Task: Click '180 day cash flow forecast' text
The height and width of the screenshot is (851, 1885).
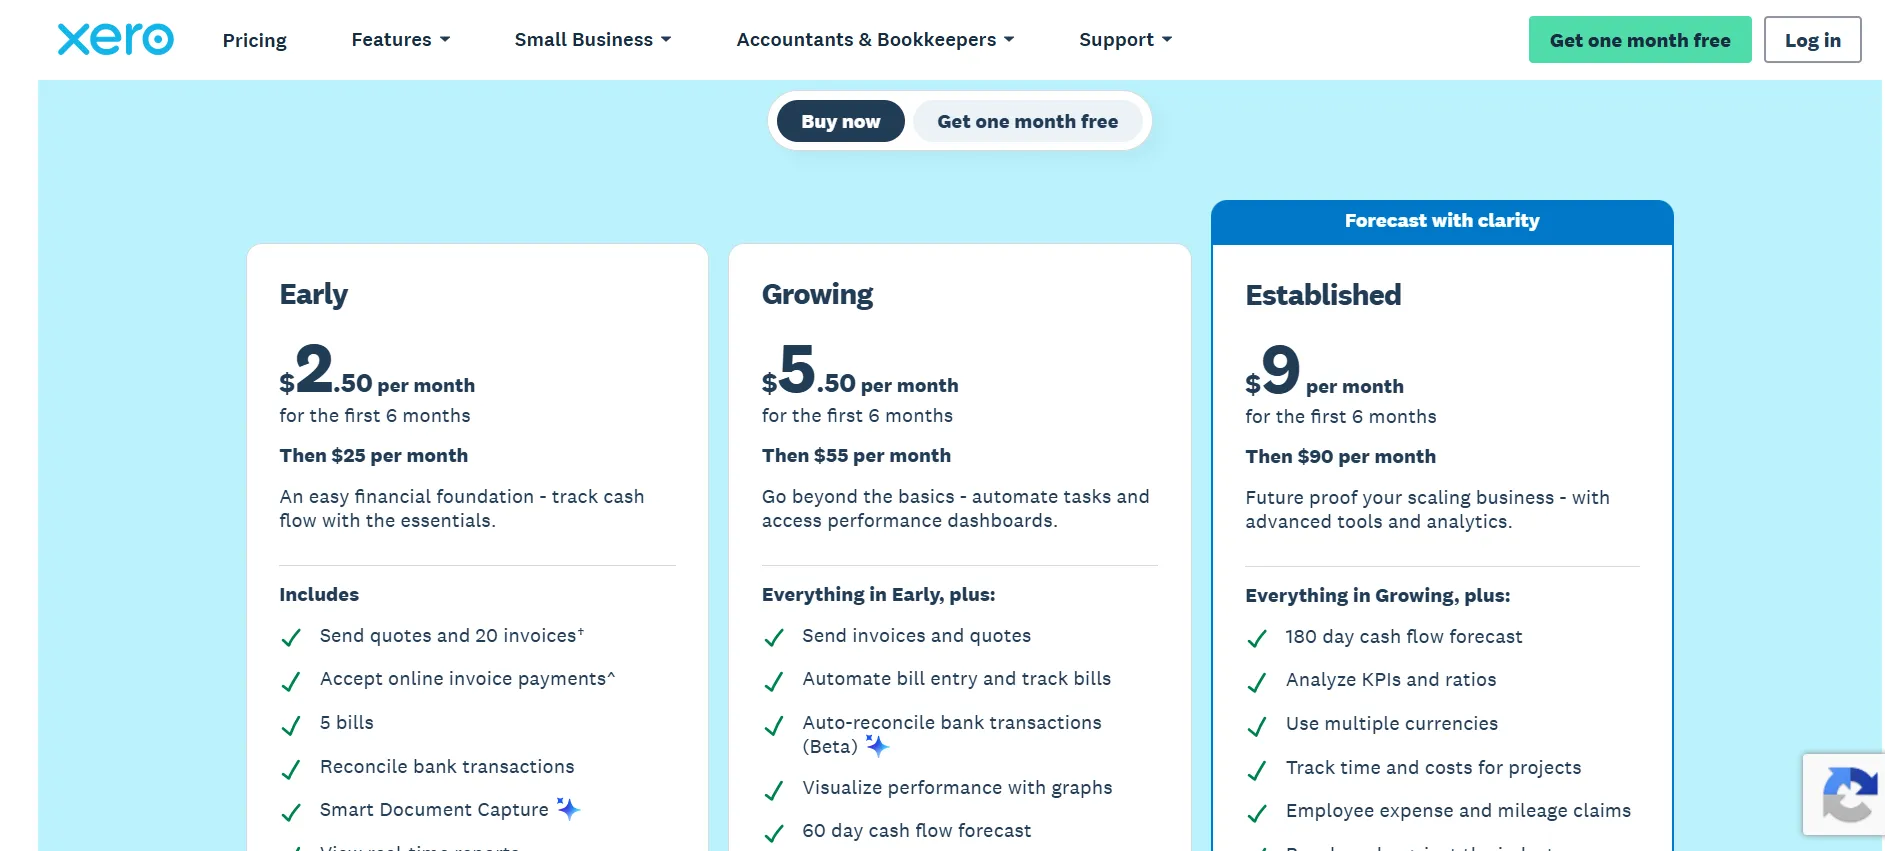Action: tap(1404, 636)
